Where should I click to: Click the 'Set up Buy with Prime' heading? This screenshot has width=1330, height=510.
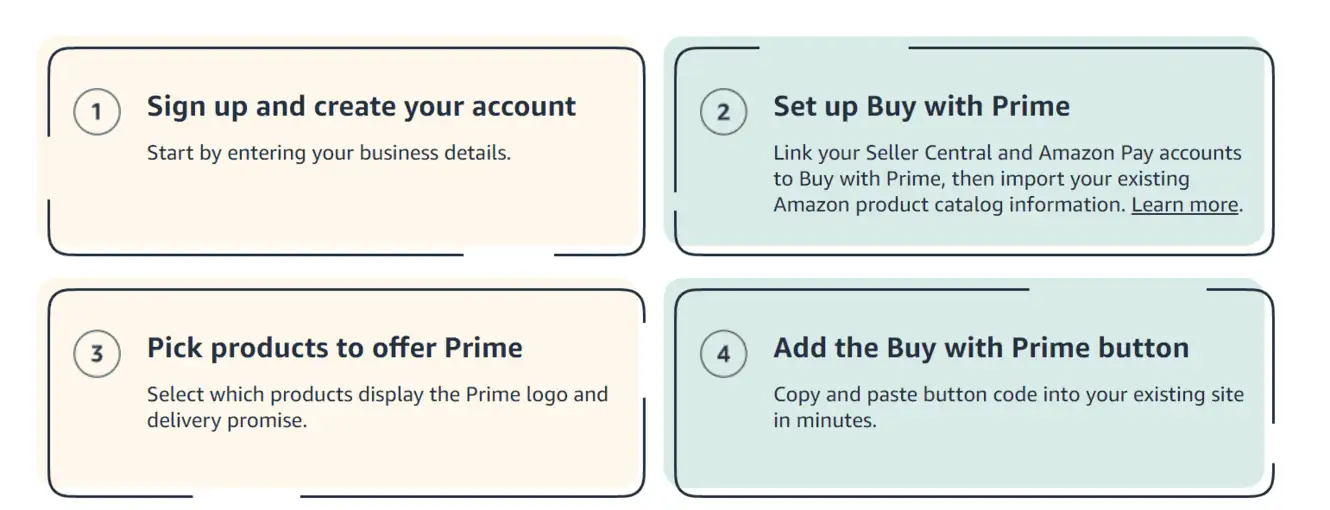(921, 107)
